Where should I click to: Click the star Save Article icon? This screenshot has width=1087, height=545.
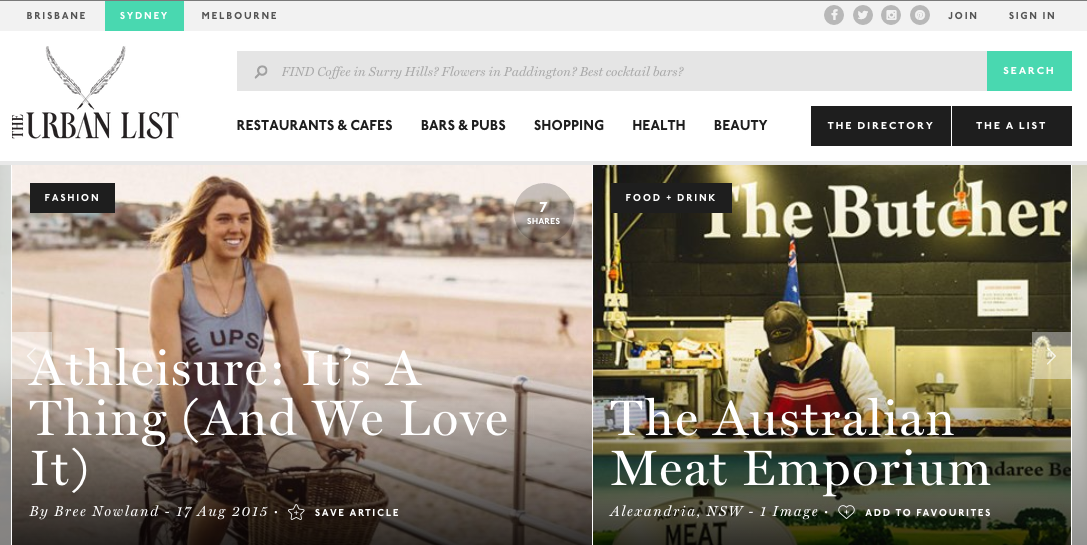click(296, 512)
